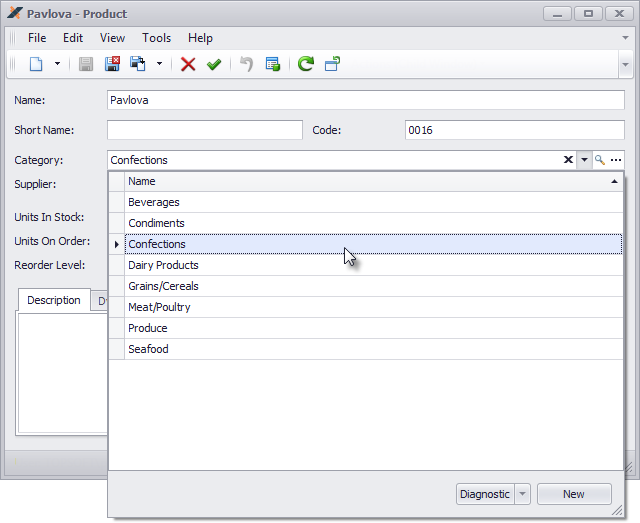The width and height of the screenshot is (640, 523).
Task: Click the Code field containing 0016
Action: click(515, 130)
